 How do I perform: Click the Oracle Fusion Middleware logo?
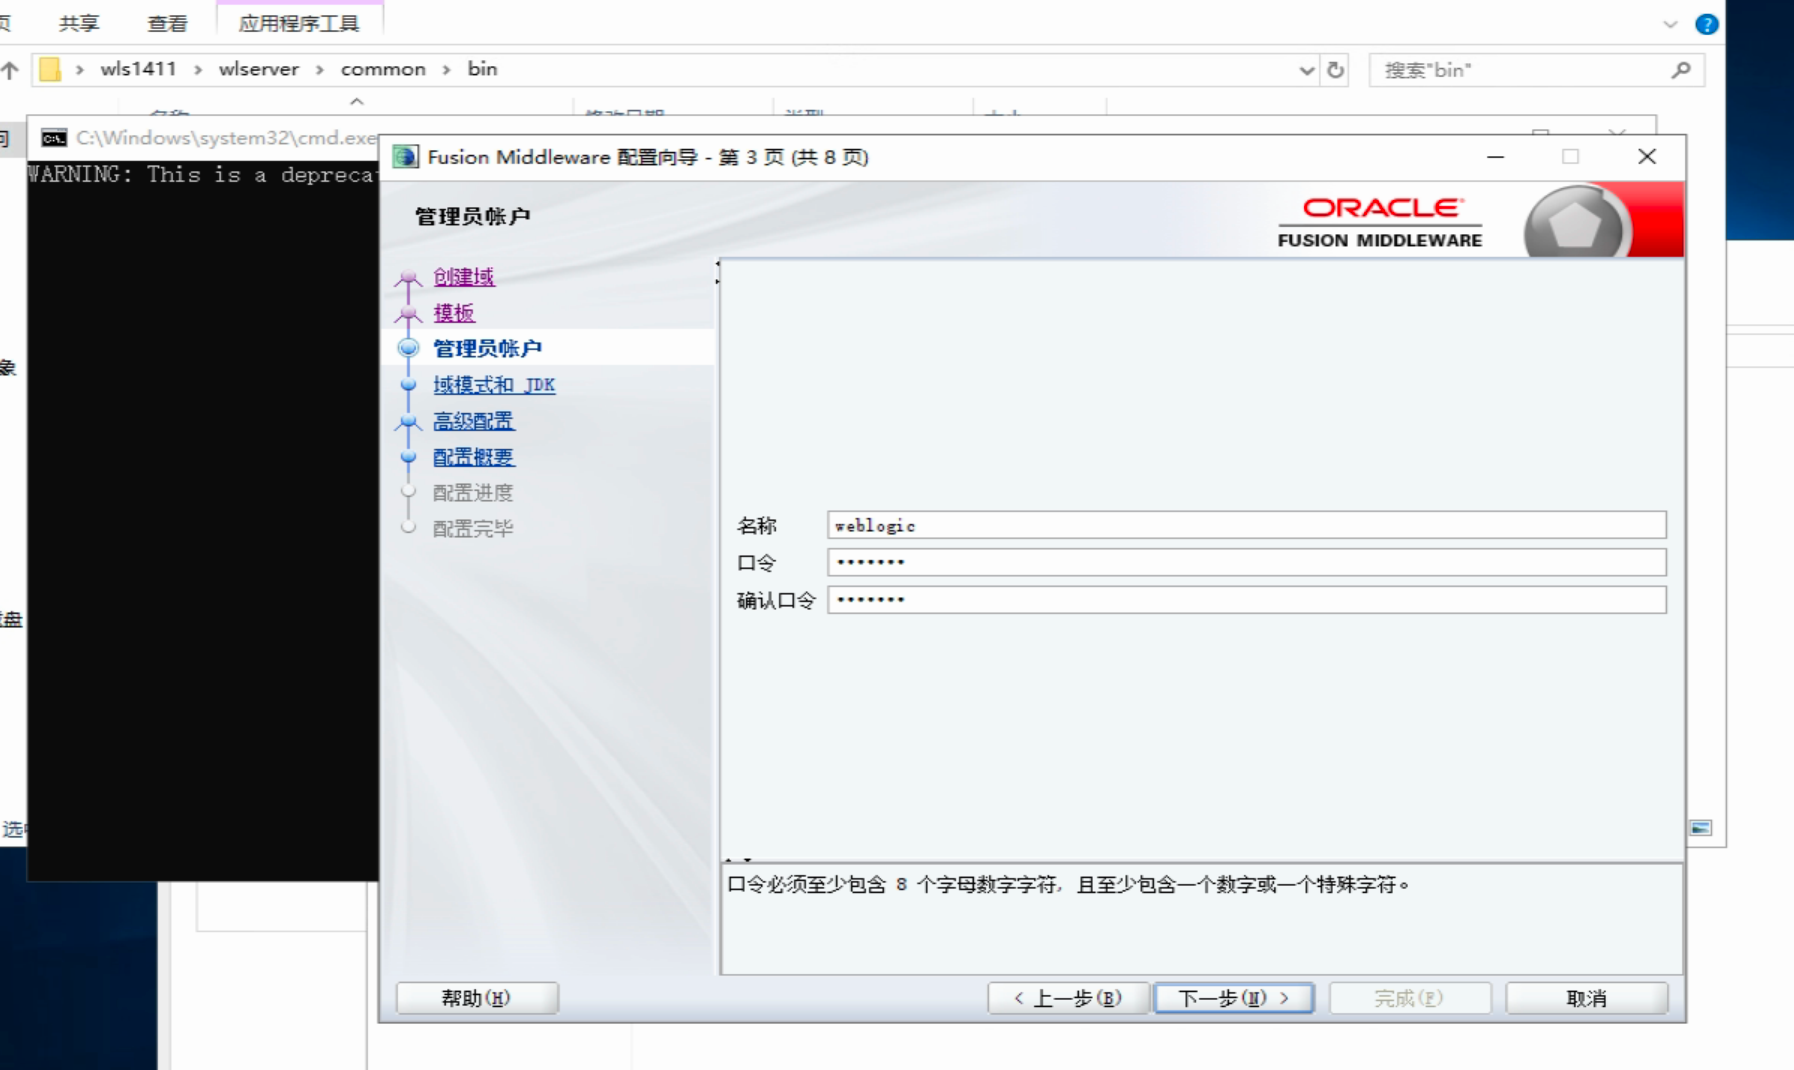[x=1380, y=222]
